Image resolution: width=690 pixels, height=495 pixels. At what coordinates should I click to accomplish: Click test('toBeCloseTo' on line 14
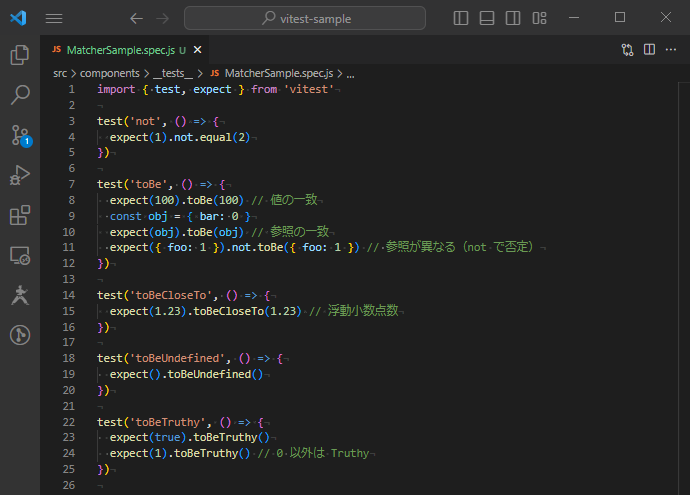(x=154, y=295)
